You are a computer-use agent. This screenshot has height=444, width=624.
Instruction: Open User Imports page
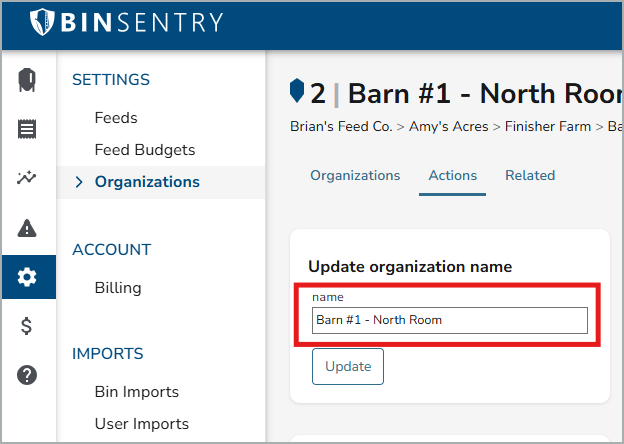pyautogui.click(x=142, y=424)
